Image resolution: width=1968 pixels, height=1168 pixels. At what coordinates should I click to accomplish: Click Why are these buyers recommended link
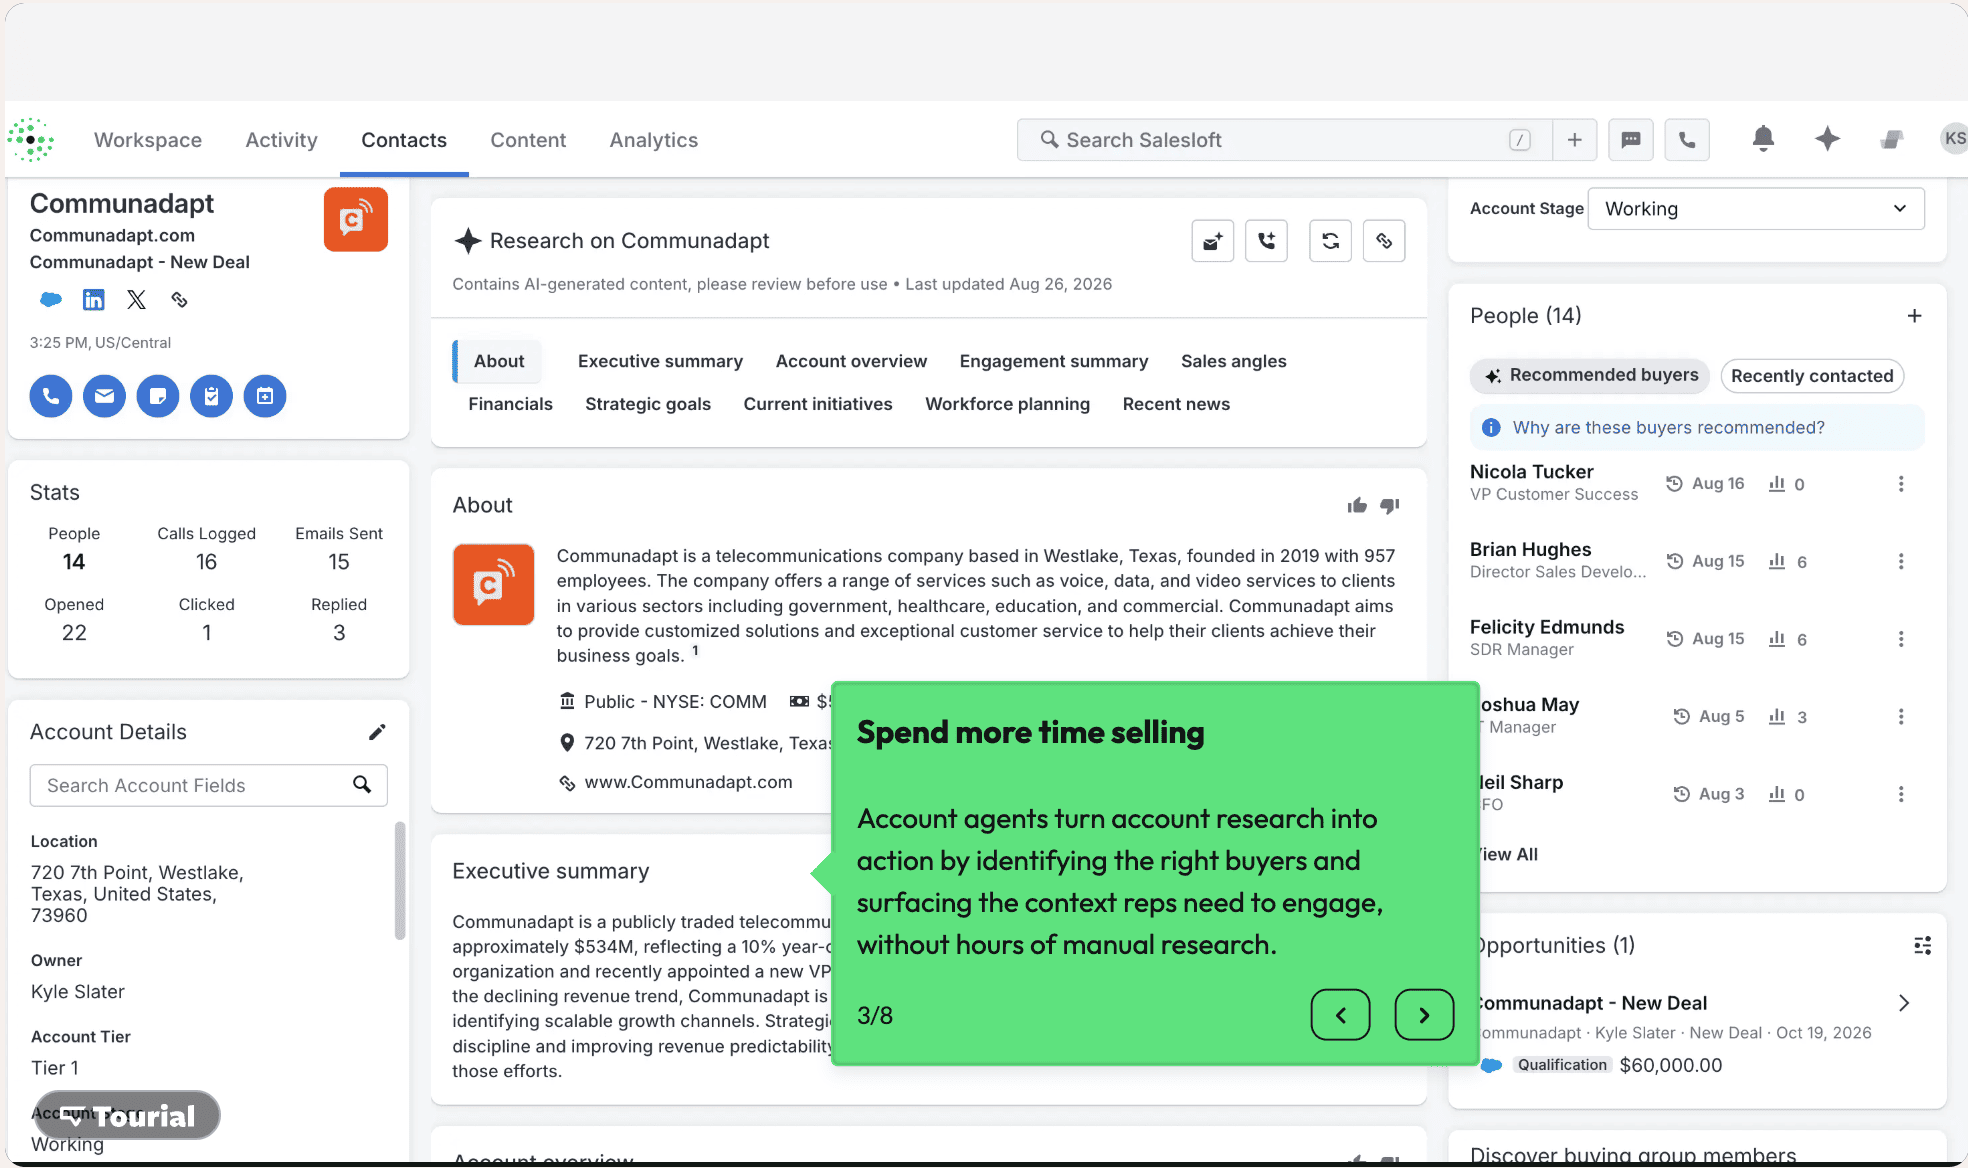1668,428
